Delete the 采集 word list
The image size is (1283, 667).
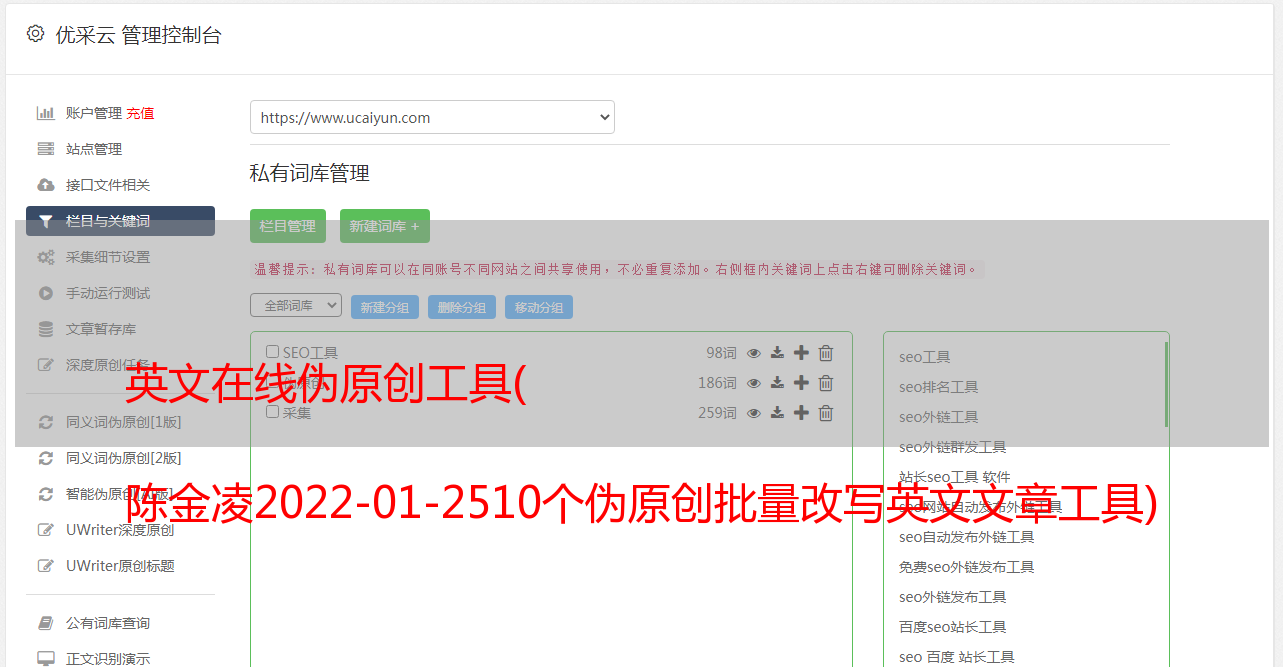tap(826, 413)
